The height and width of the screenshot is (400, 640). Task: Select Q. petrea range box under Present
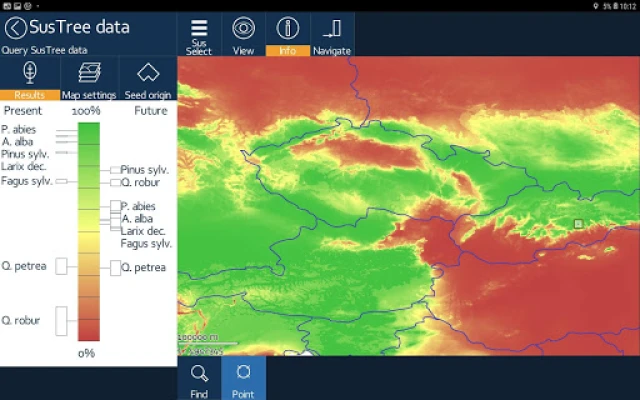62,266
